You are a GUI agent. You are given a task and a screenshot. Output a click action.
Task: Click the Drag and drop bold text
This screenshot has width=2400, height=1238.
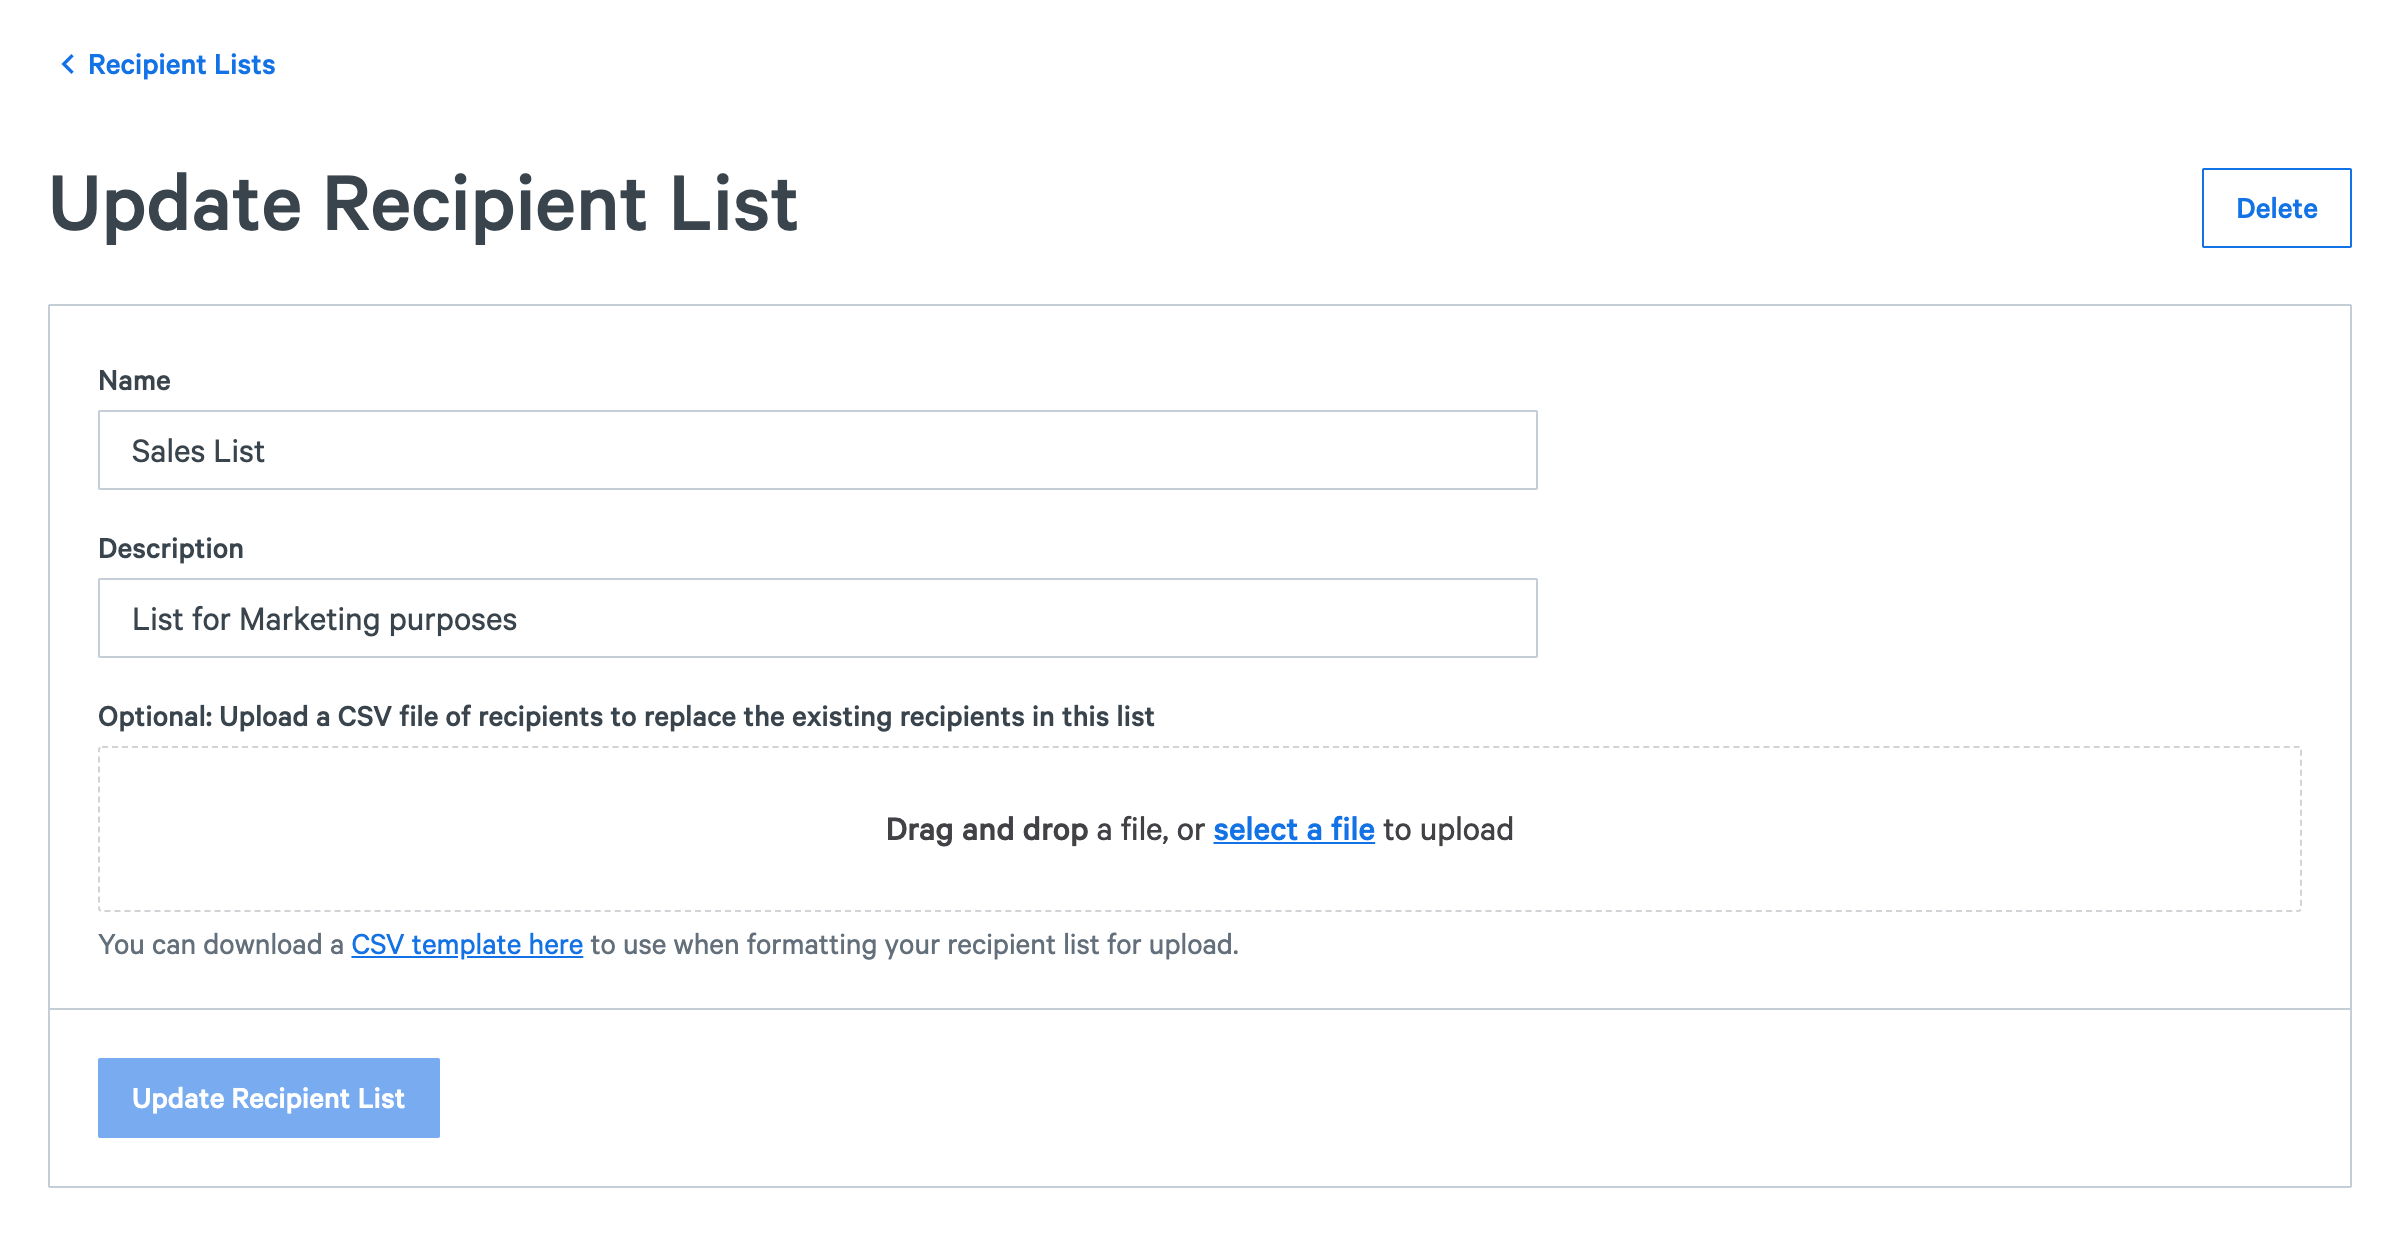click(987, 830)
